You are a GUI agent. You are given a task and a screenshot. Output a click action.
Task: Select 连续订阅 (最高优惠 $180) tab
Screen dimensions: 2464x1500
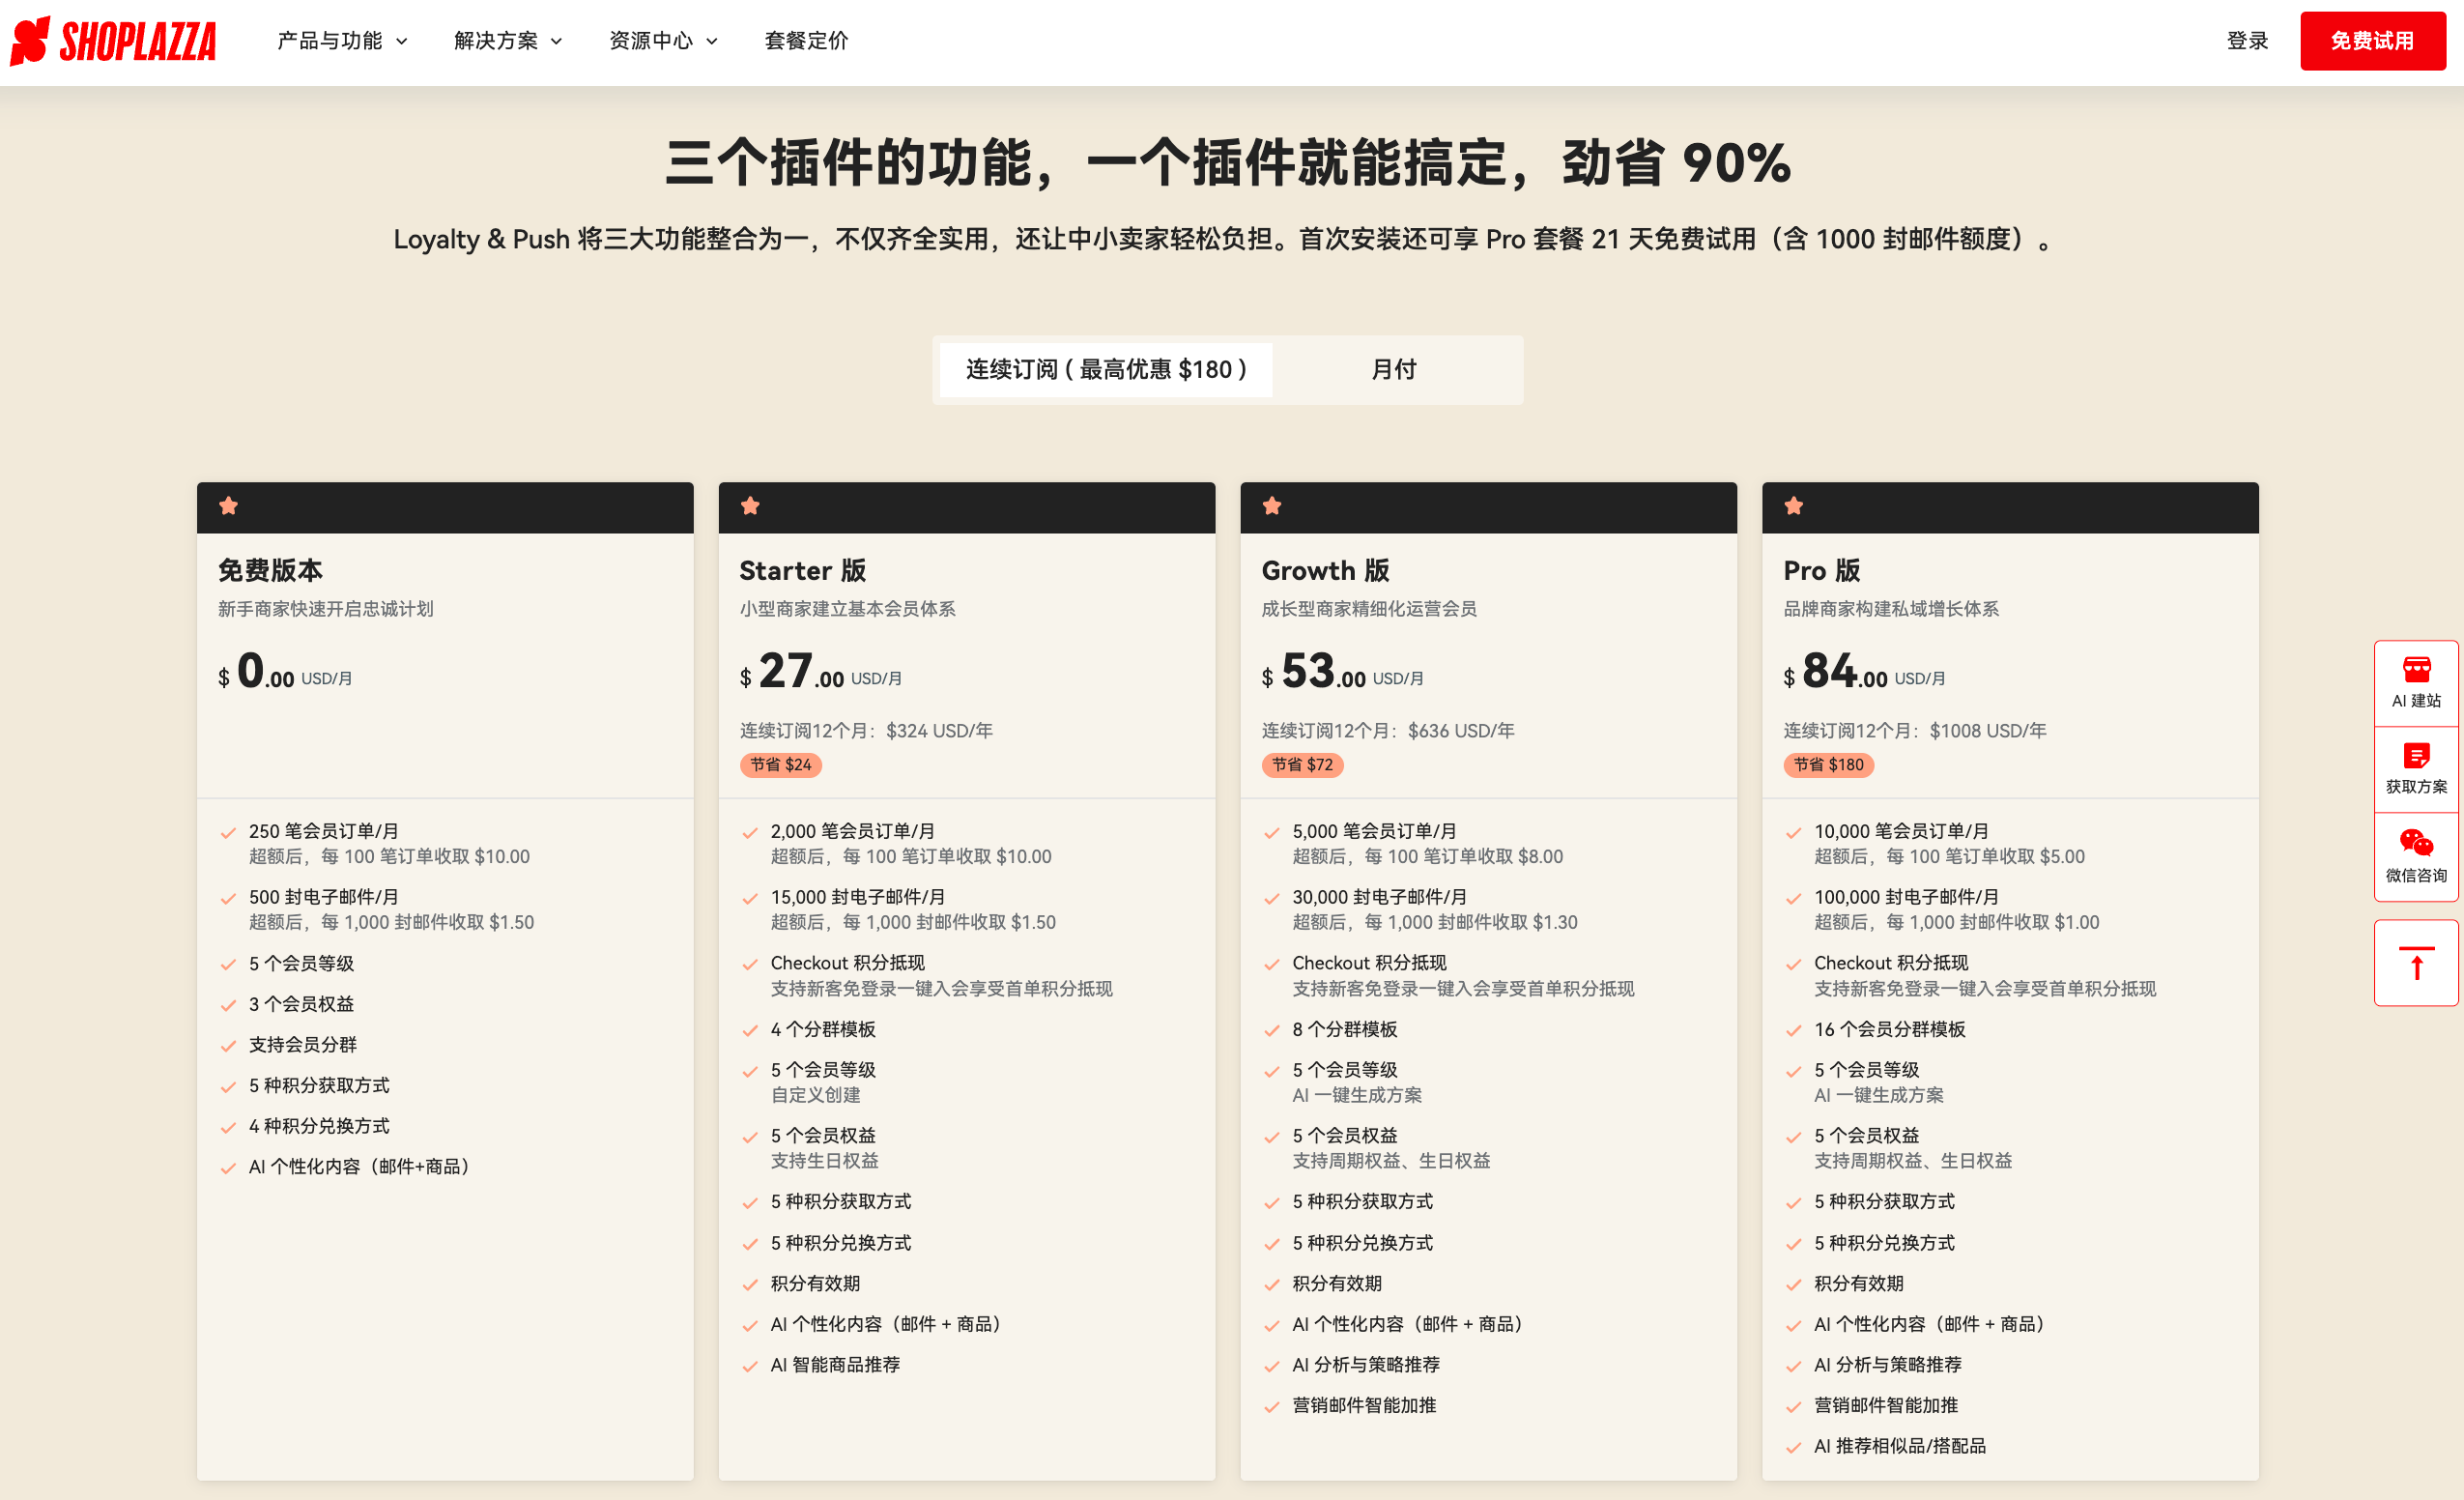pos(1106,370)
